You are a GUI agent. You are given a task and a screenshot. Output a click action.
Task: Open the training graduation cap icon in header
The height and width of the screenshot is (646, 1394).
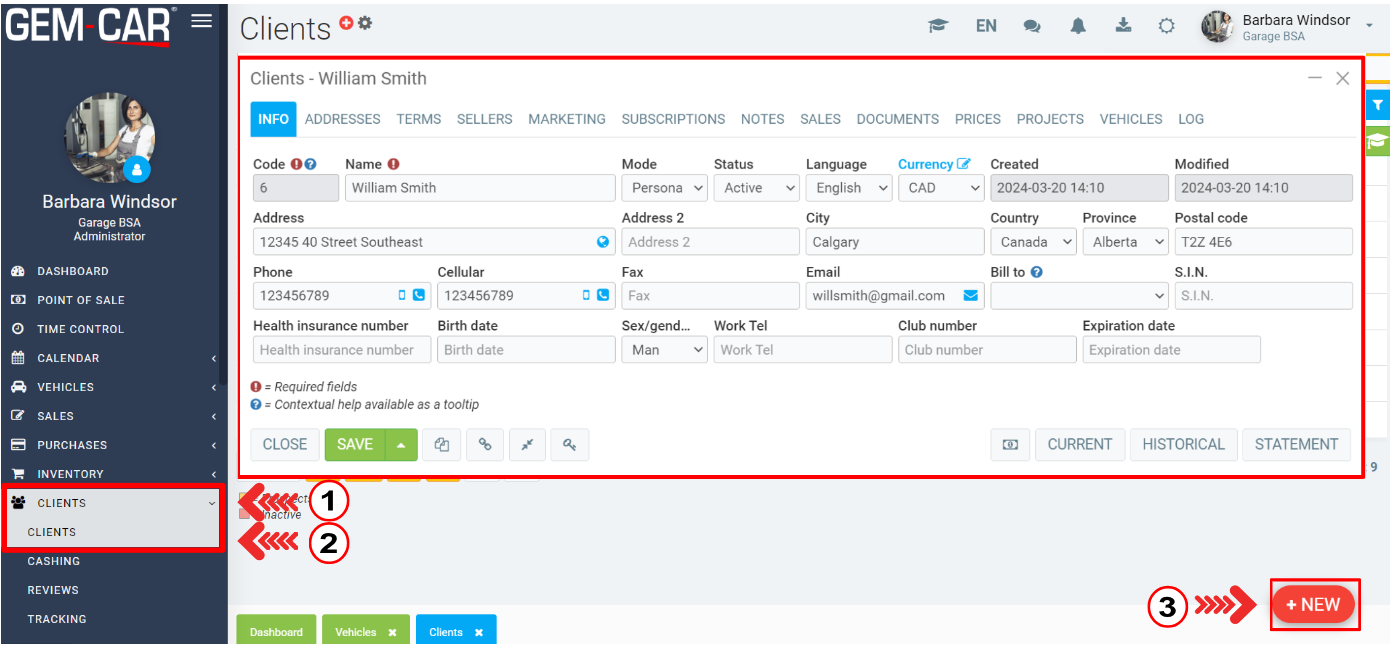point(938,27)
